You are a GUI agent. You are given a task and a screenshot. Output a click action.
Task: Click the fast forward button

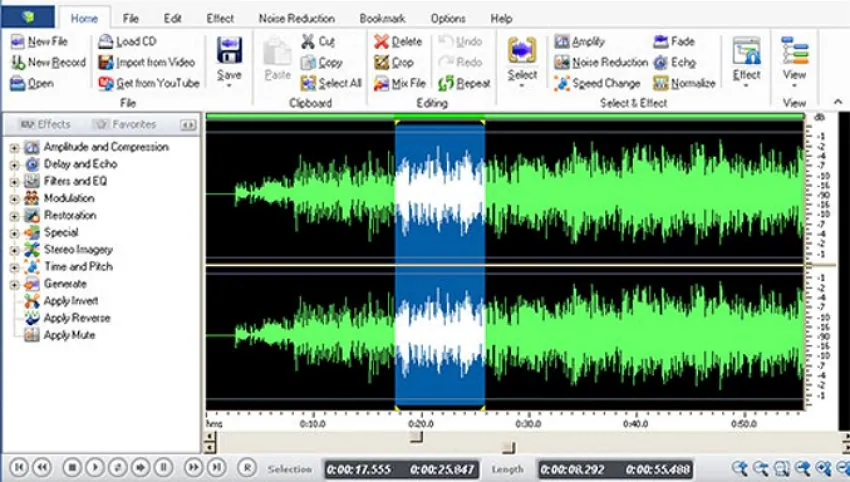[x=193, y=467]
